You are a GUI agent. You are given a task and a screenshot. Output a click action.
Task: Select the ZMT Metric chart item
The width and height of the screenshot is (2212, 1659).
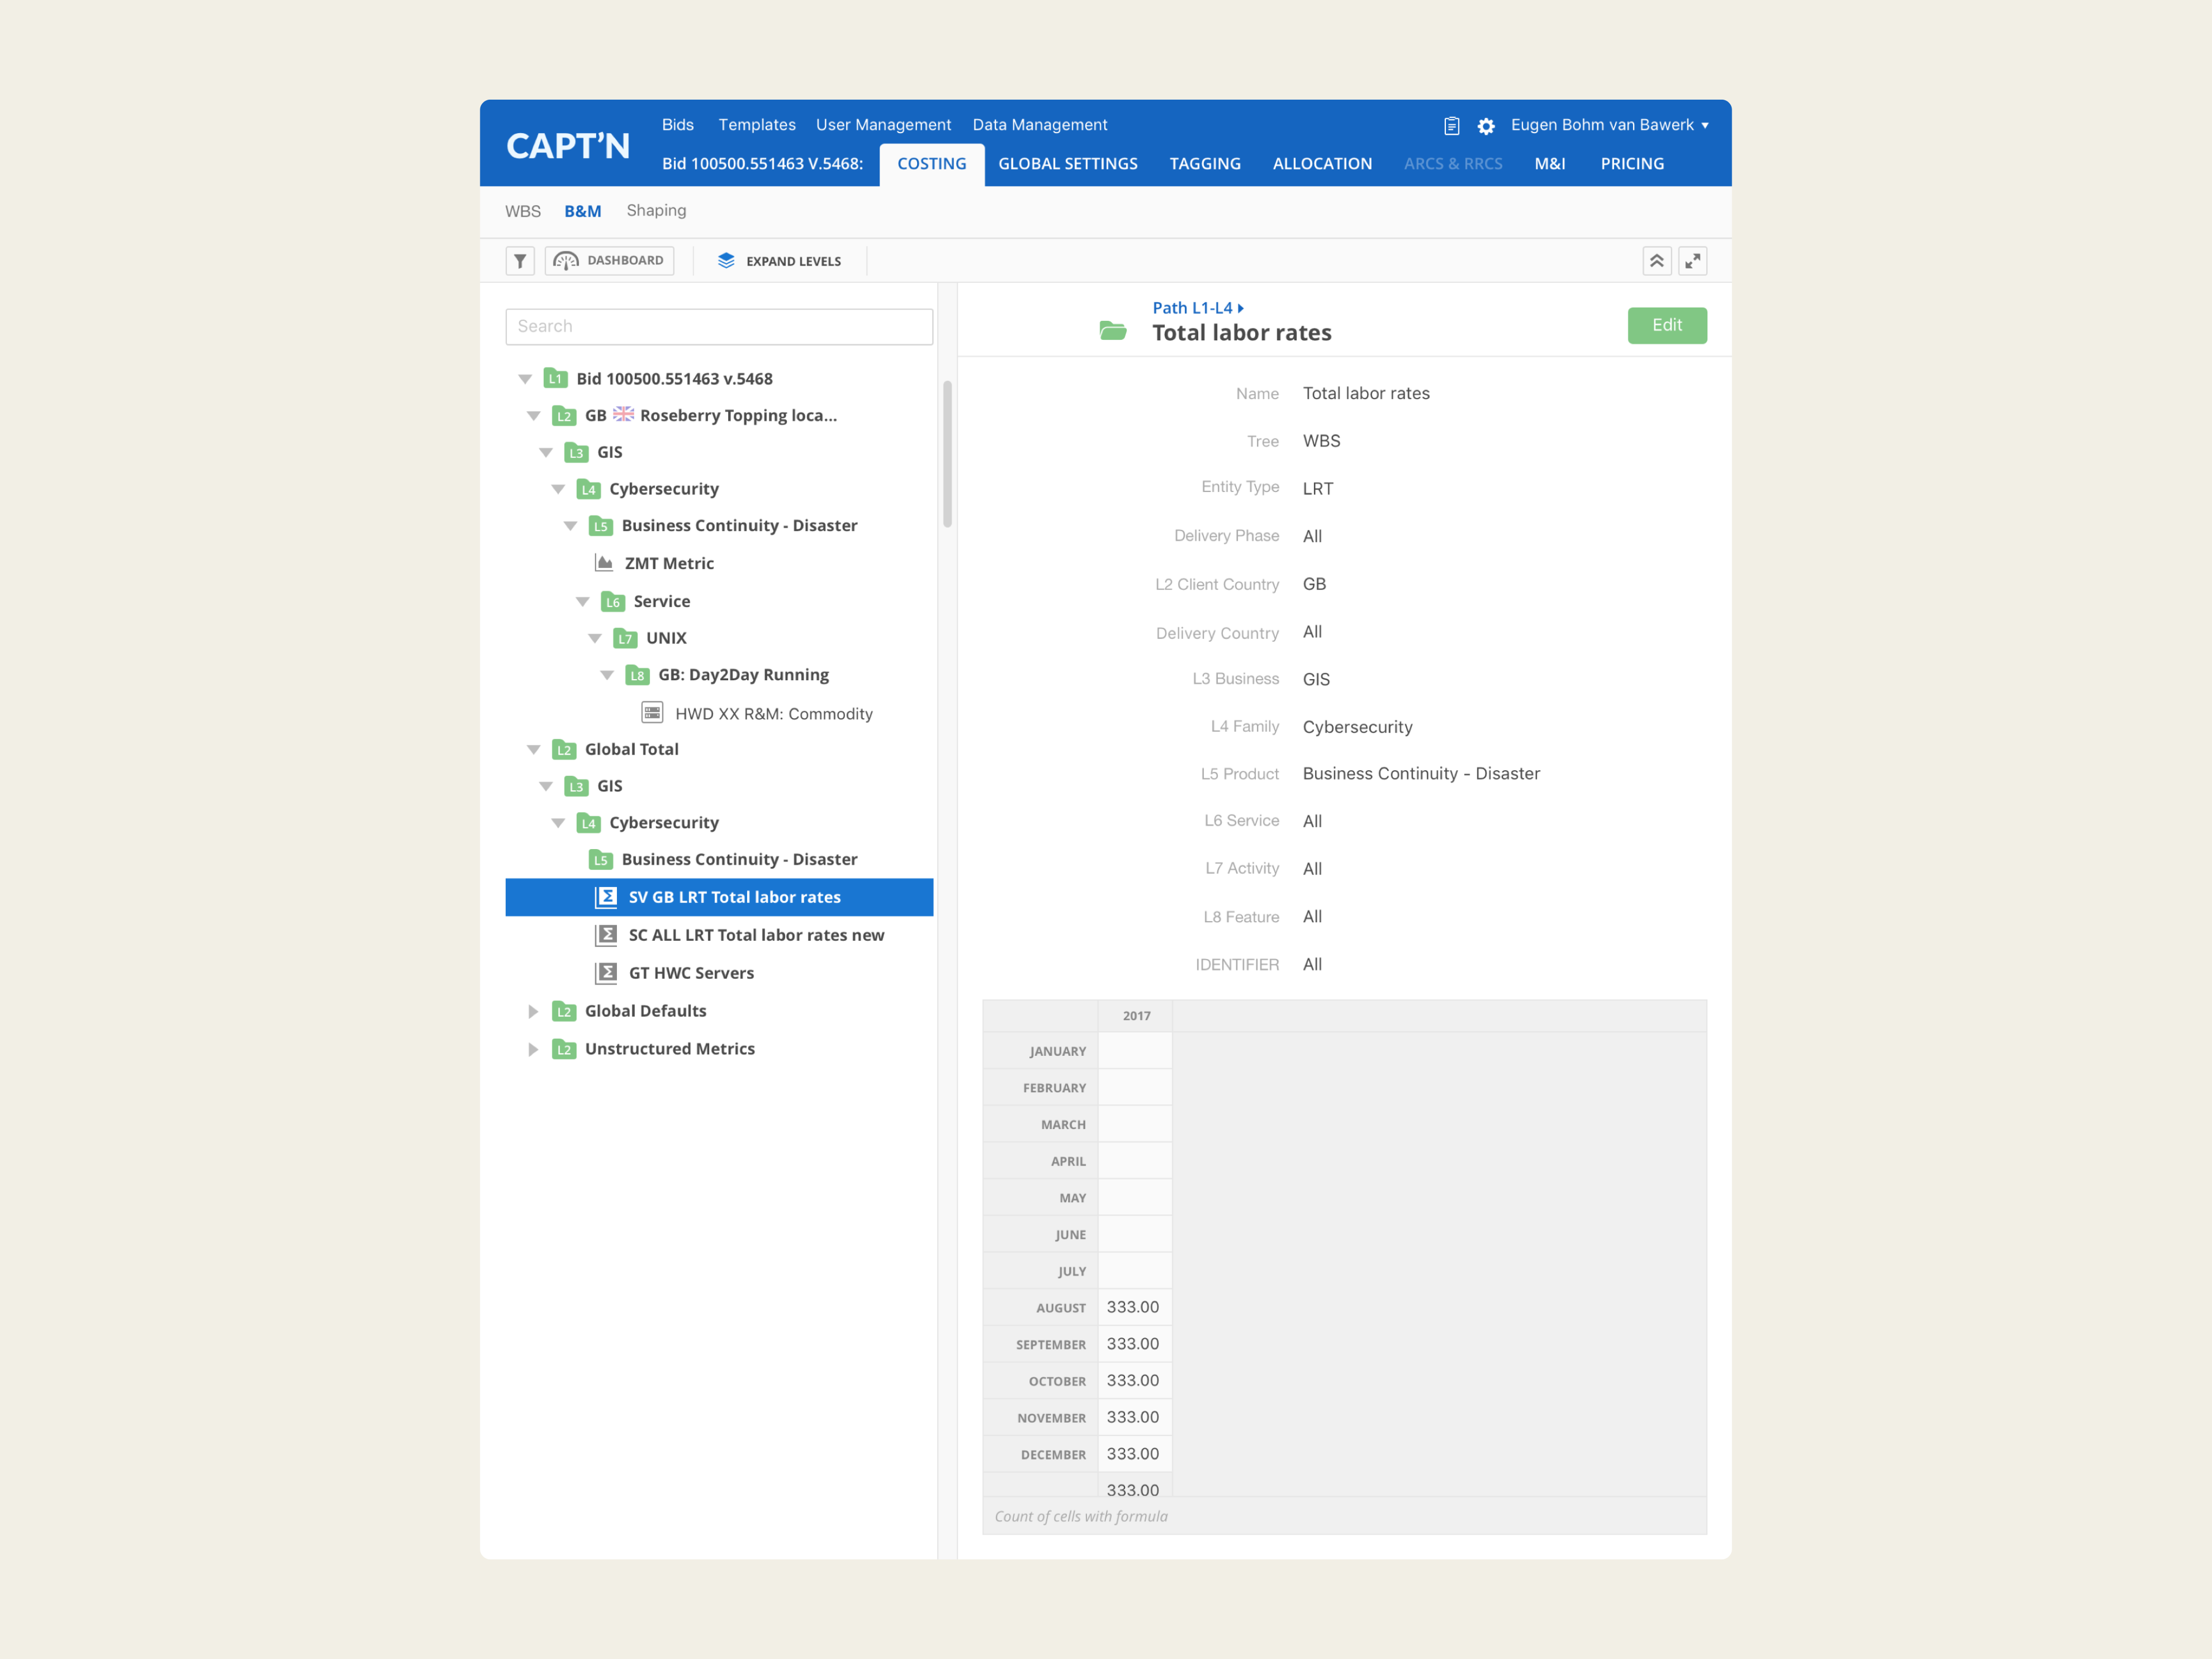(x=668, y=563)
